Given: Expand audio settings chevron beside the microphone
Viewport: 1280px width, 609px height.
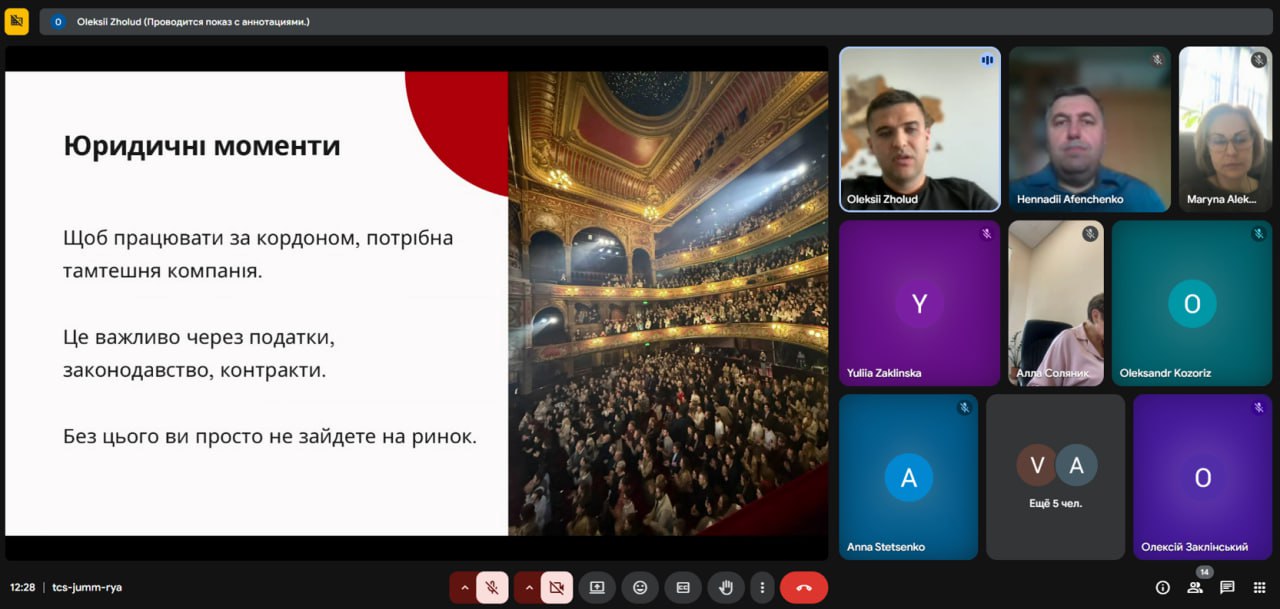Looking at the screenshot, I should [x=464, y=588].
